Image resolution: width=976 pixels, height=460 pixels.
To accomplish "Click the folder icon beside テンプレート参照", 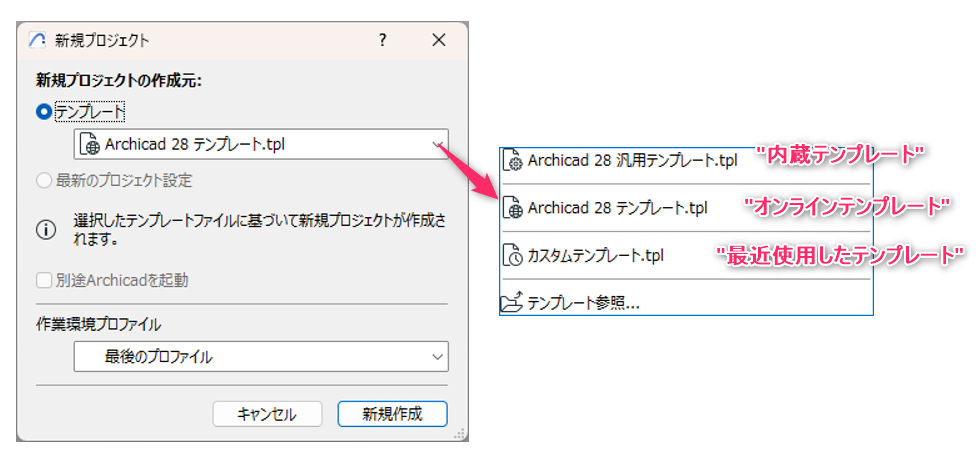I will pyautogui.click(x=513, y=301).
